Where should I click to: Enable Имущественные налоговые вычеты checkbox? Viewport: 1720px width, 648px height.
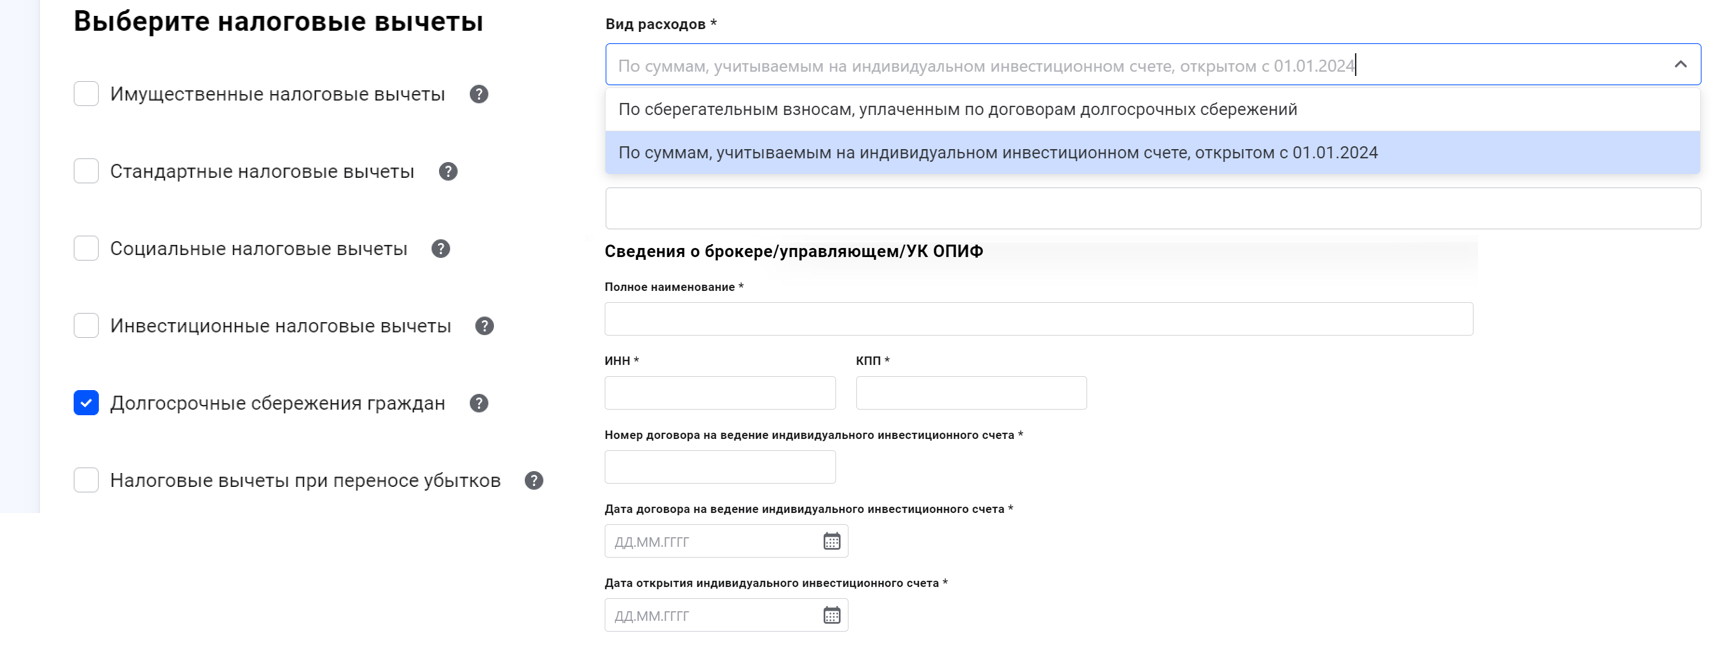point(87,94)
